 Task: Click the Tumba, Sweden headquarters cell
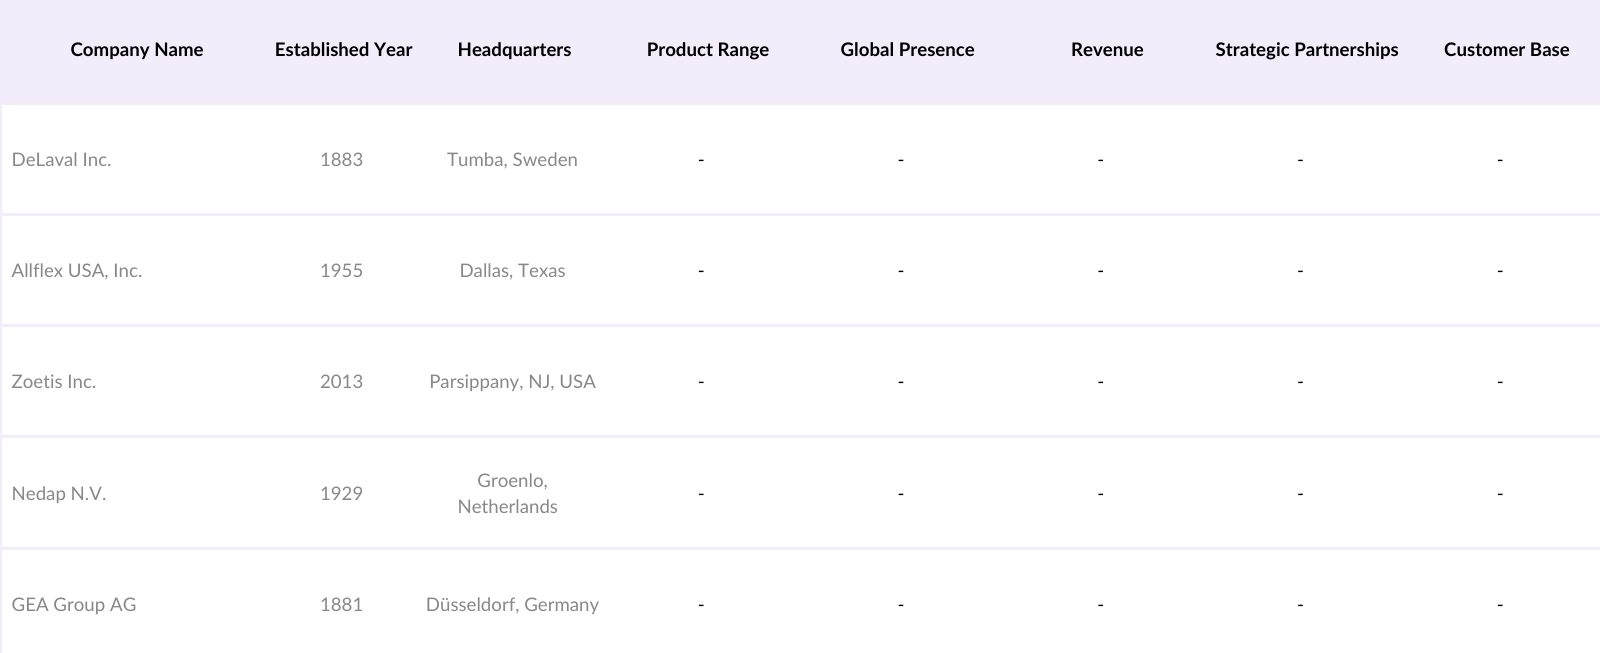click(x=512, y=160)
